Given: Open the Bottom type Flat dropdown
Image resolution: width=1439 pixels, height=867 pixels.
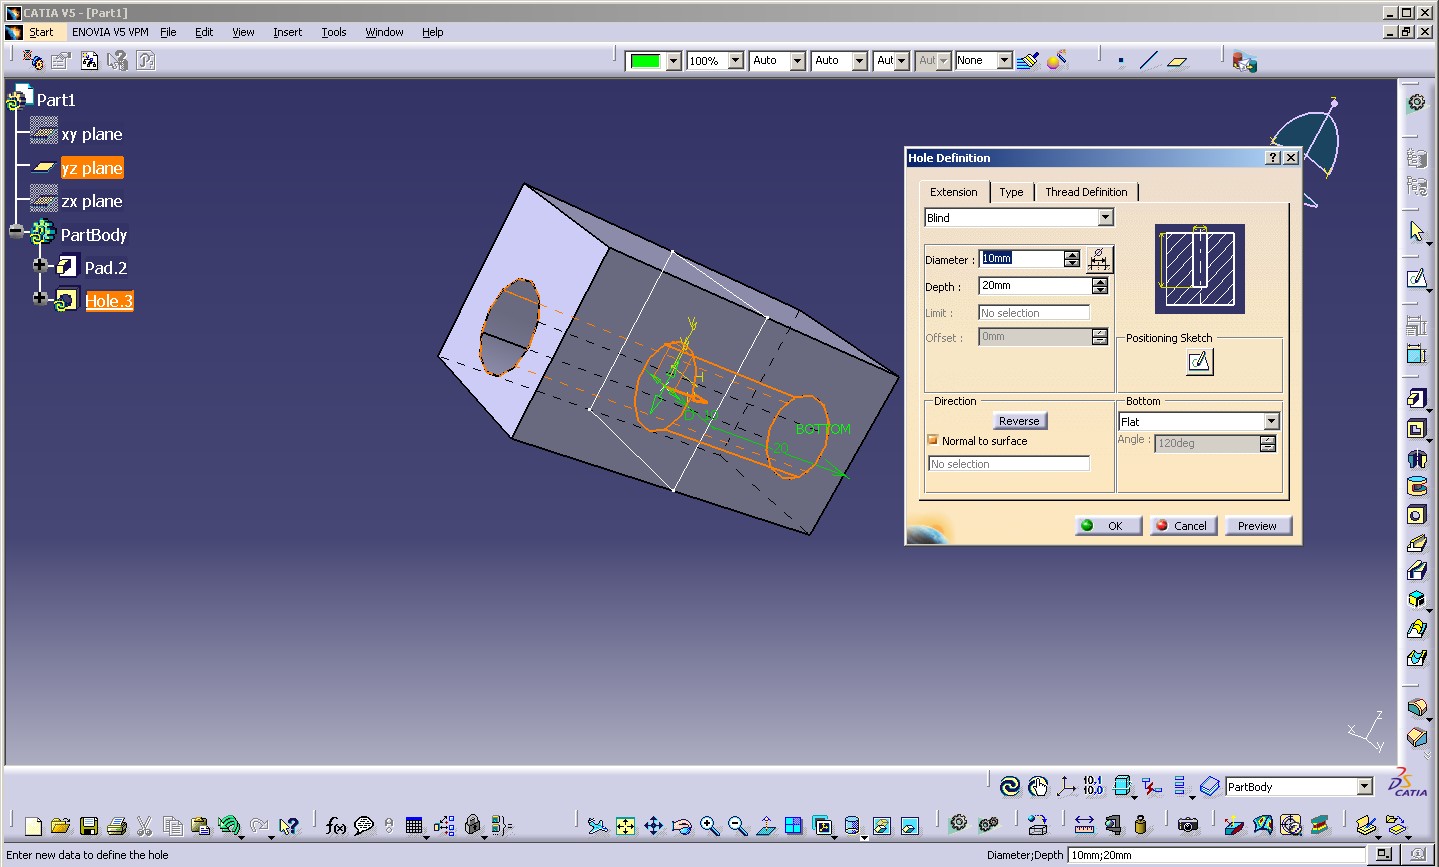Looking at the screenshot, I should click(1271, 421).
